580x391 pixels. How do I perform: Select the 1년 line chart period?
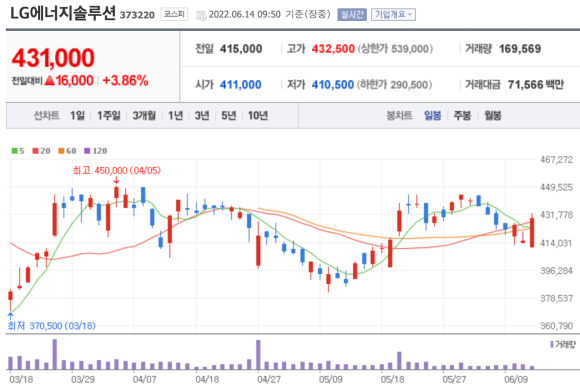coord(175,116)
